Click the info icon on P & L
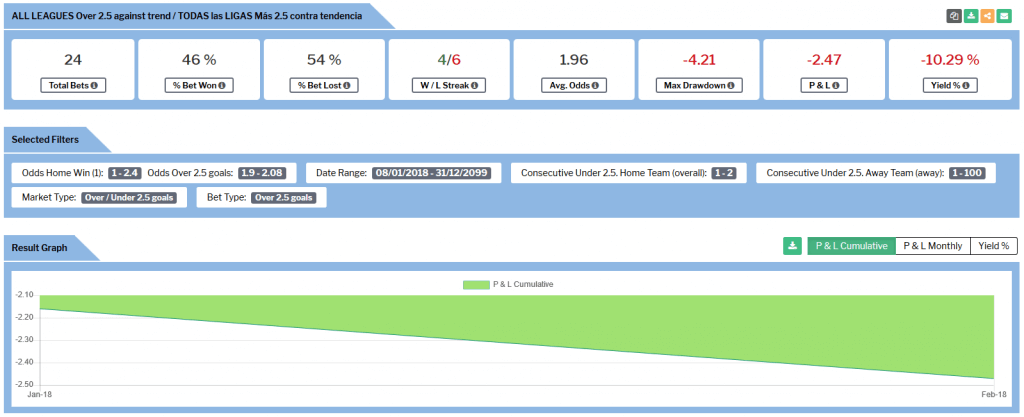The width and height of the screenshot is (1024, 417). [x=835, y=85]
